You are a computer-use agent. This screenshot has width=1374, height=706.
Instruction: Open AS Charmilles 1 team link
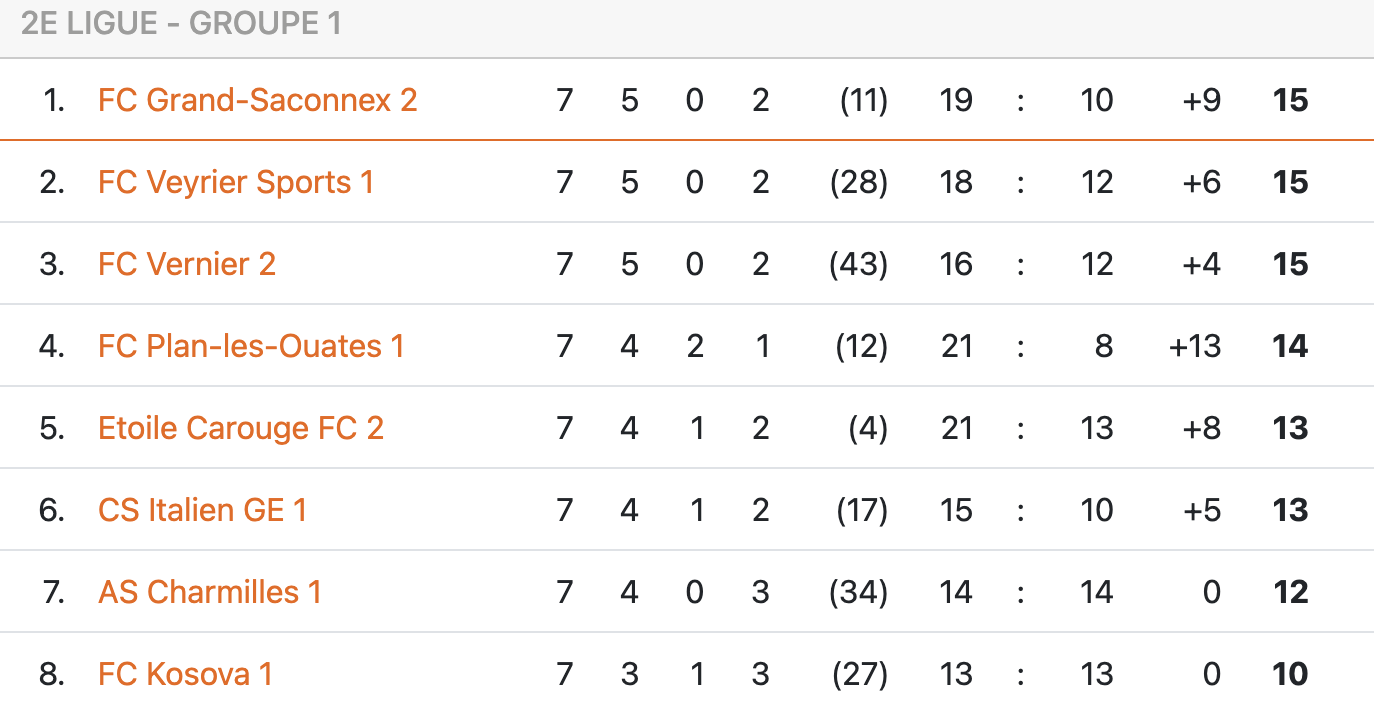[210, 592]
